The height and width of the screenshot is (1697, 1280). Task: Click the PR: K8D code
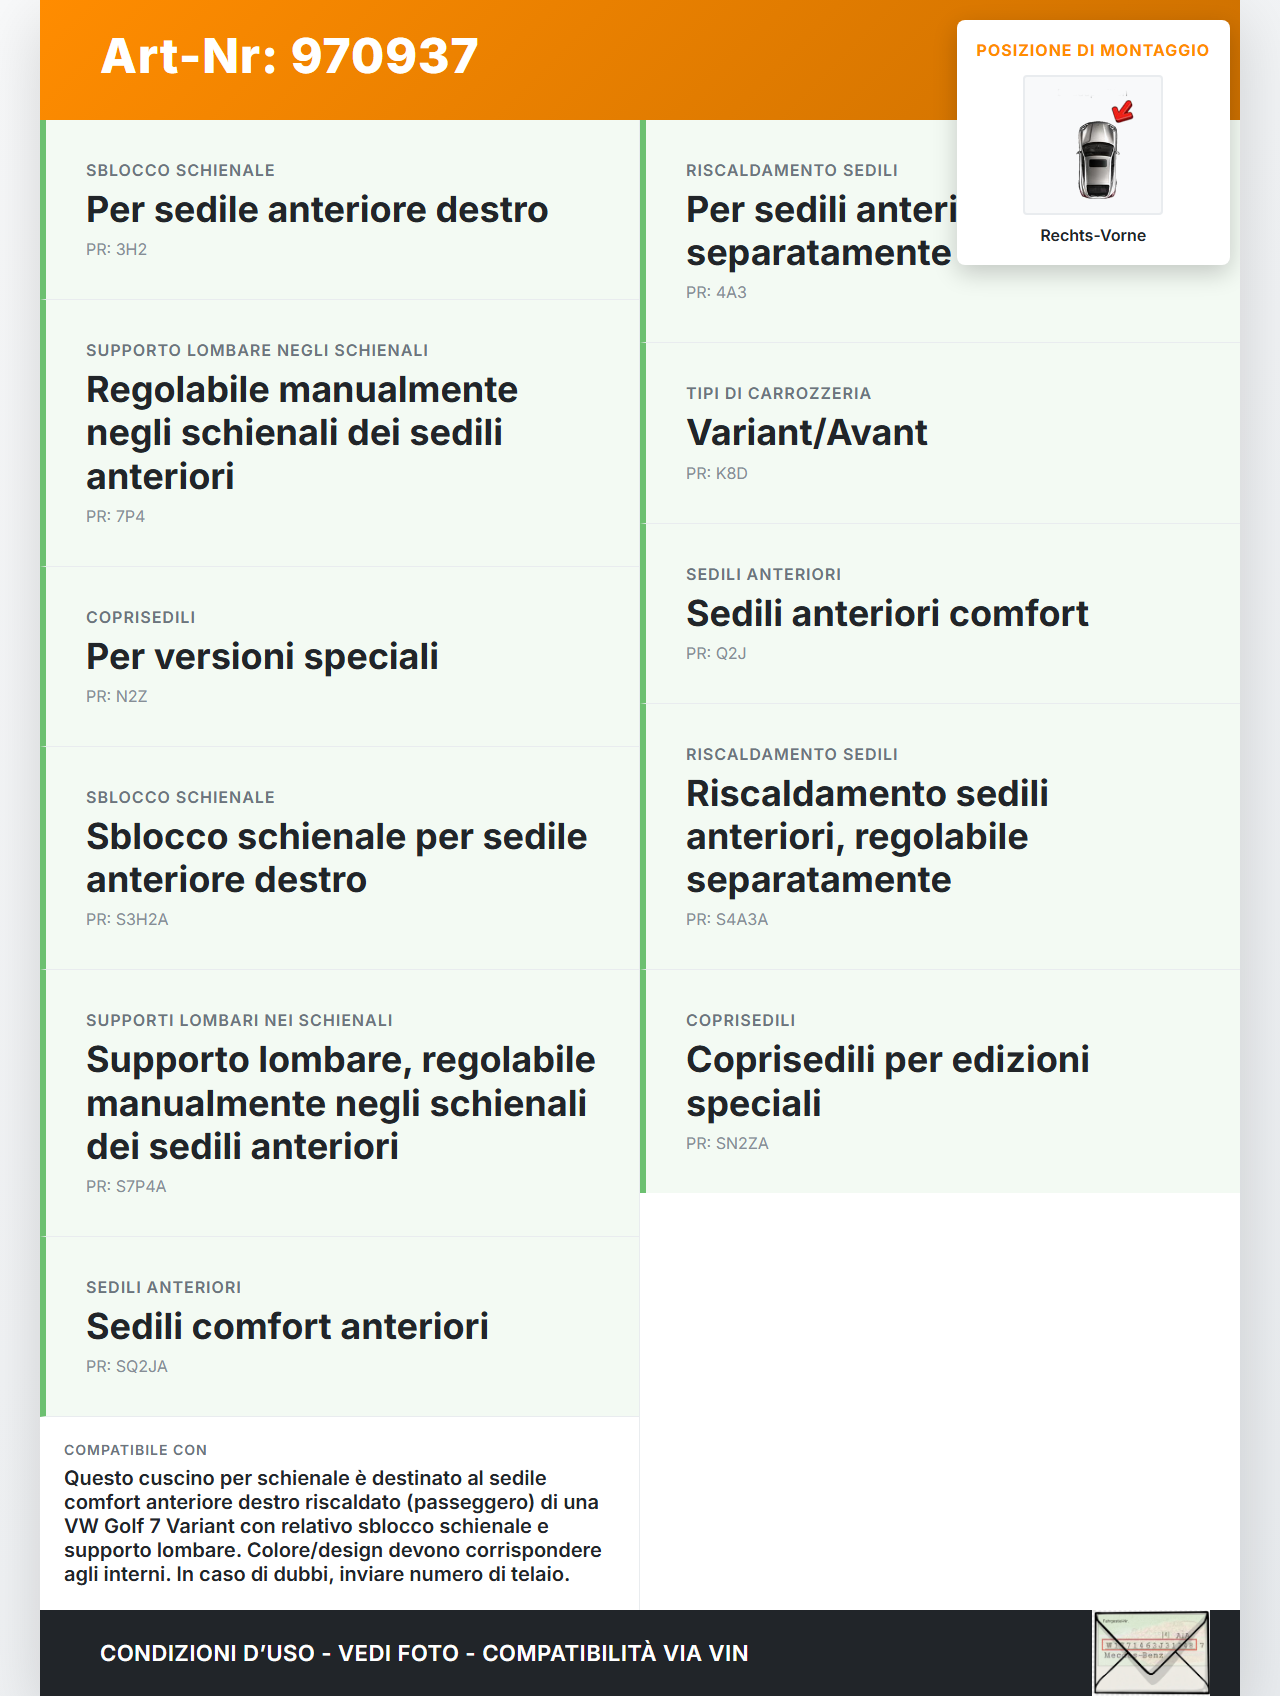(717, 474)
